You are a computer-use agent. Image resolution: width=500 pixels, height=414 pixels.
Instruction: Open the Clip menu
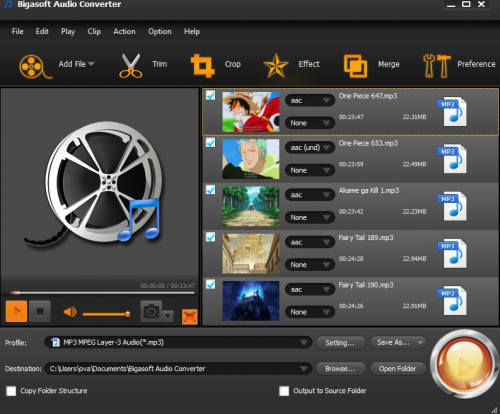point(94,32)
